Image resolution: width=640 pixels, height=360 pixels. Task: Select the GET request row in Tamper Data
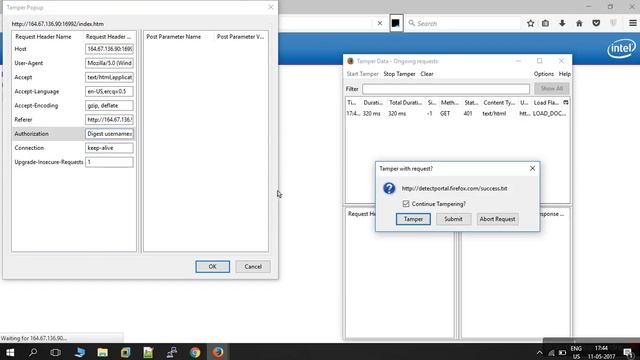click(457, 113)
